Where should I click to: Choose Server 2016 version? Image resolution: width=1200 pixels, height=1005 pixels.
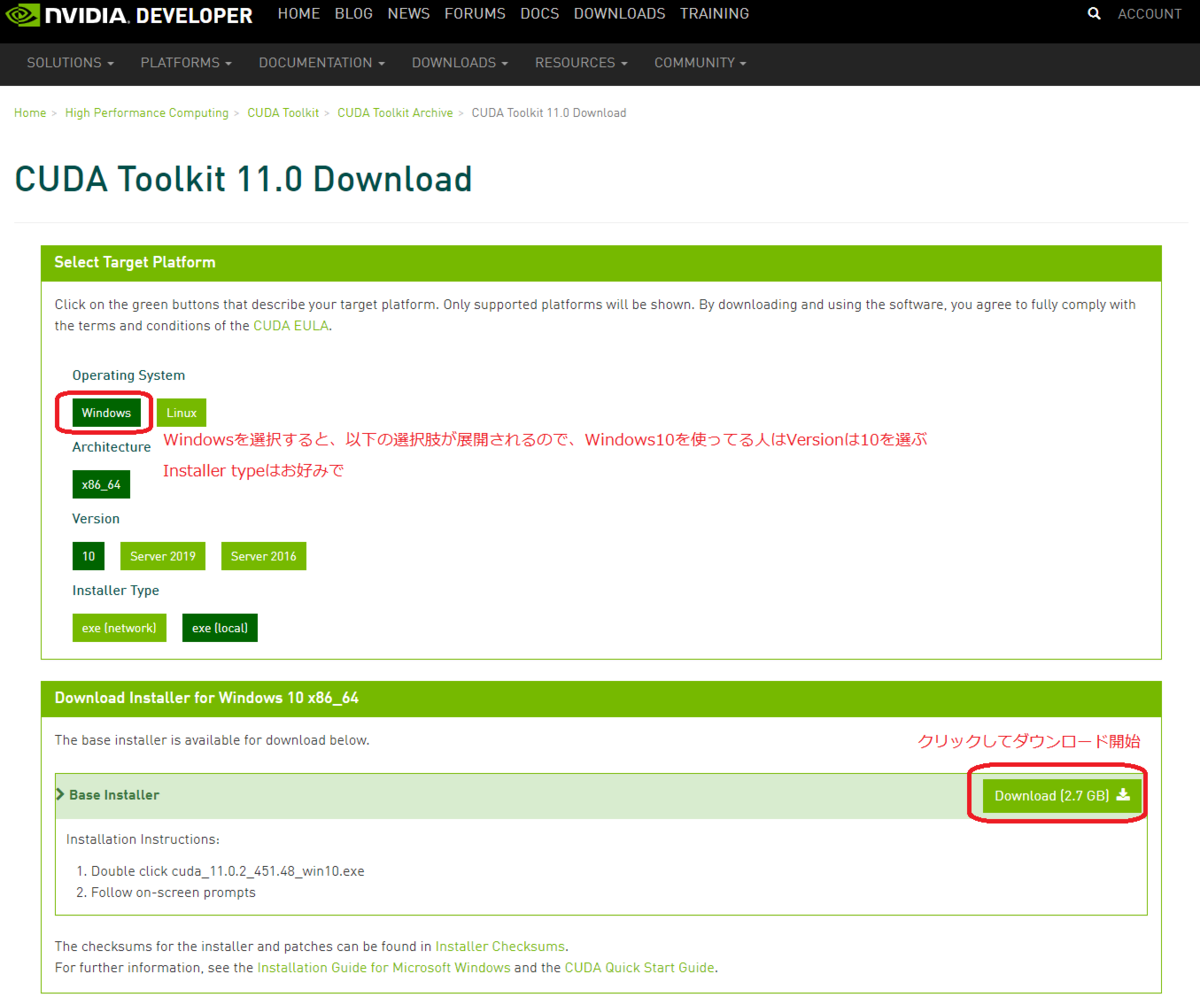click(x=264, y=556)
